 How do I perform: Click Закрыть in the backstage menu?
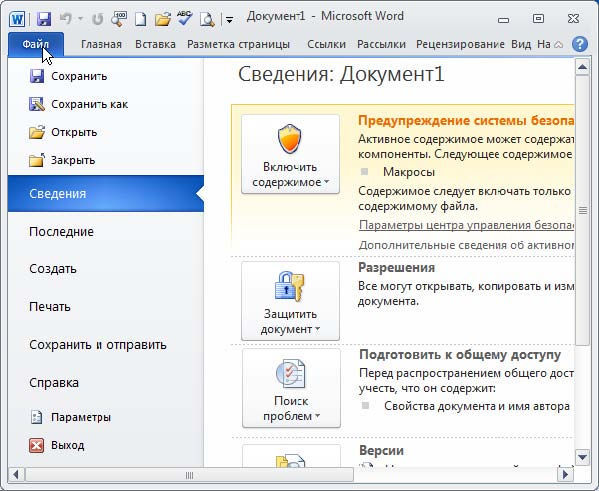coord(62,160)
